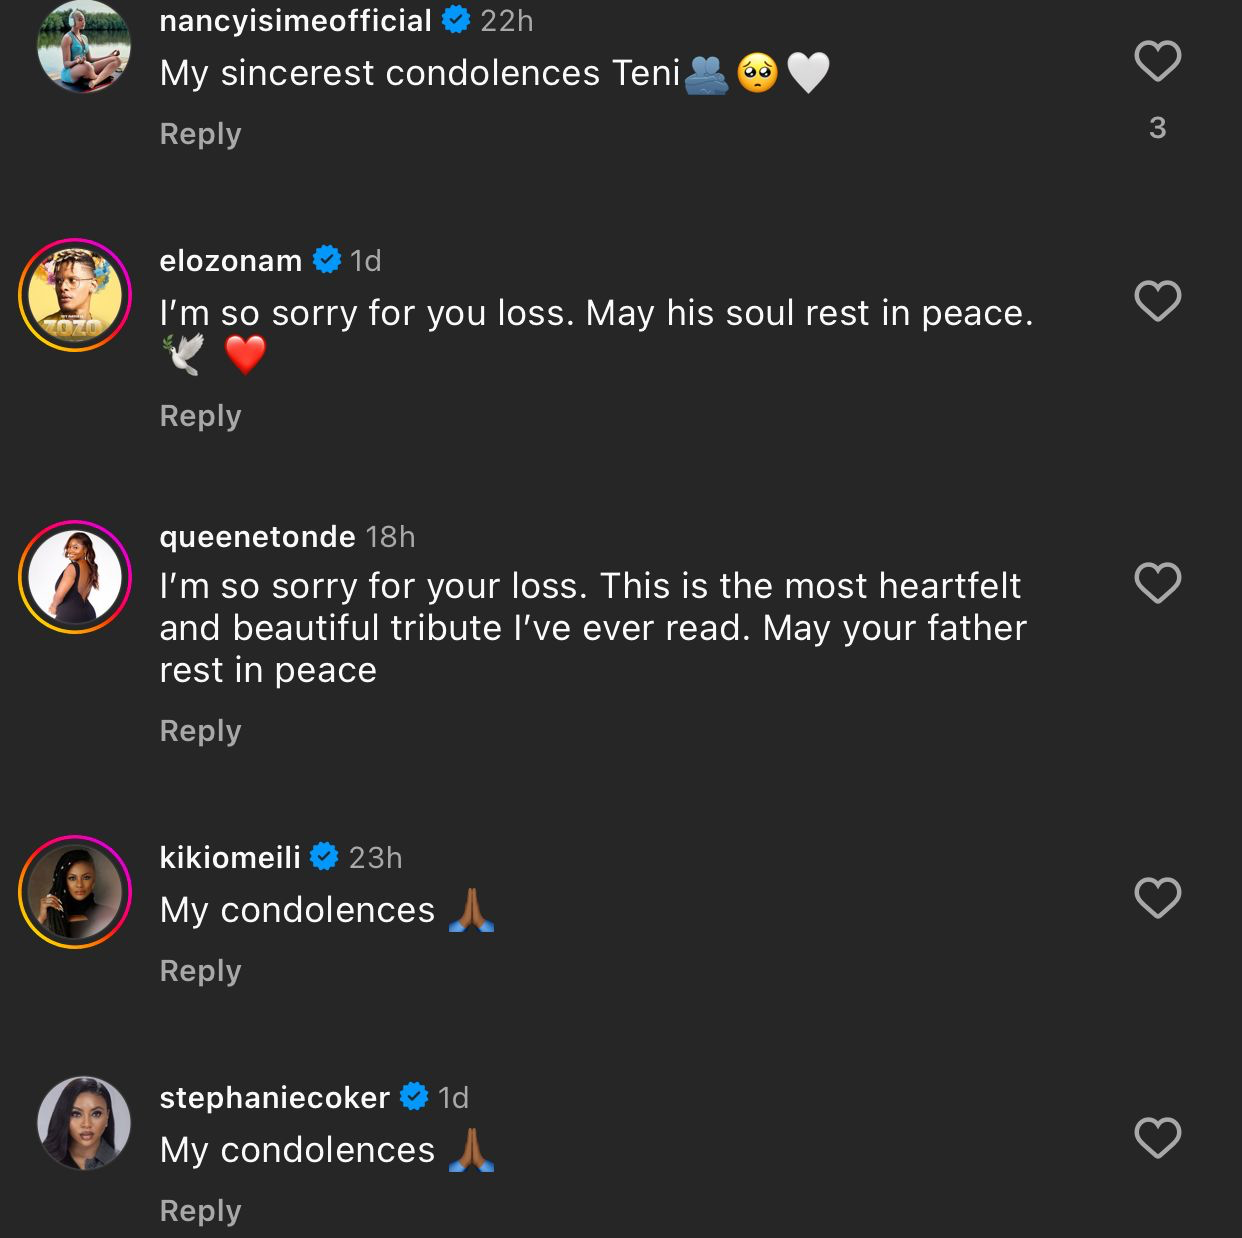Reply to elozonam's comment
The width and height of the screenshot is (1242, 1238).
click(200, 416)
